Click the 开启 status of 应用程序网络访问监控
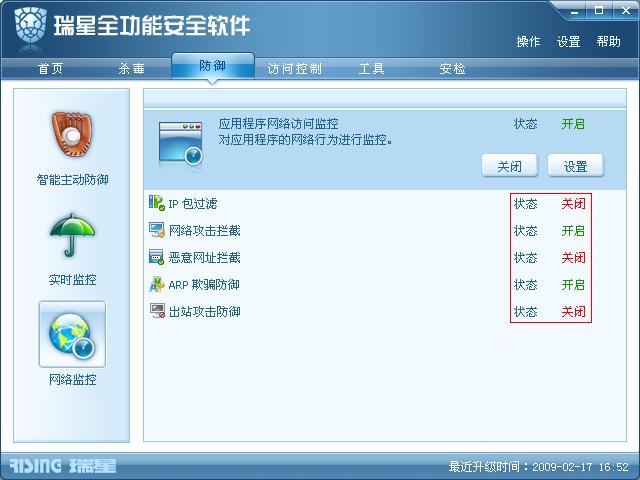 (573, 124)
